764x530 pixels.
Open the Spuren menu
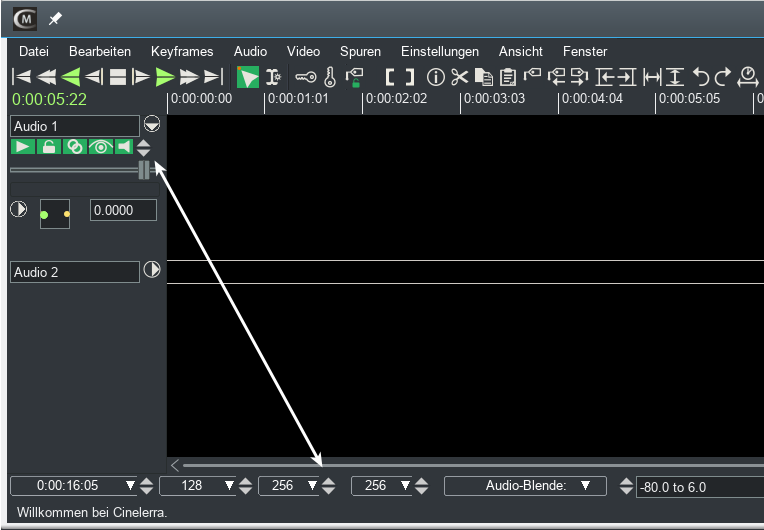point(360,52)
